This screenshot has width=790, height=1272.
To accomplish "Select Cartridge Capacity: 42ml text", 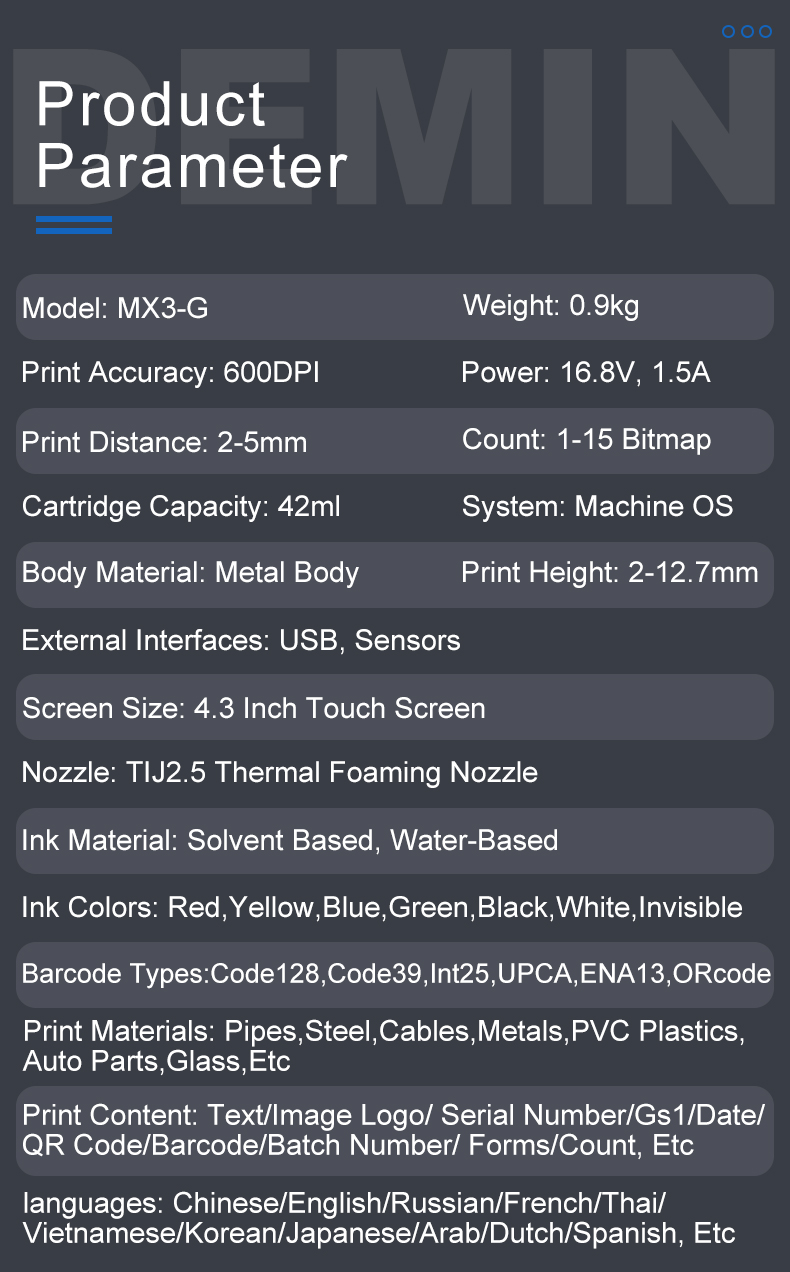I will point(181,506).
